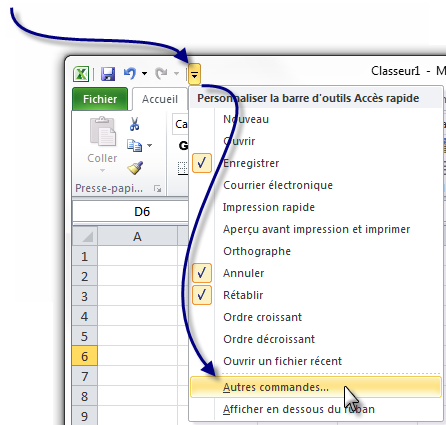Click the Excel application icon
This screenshot has height=425, width=446.
pos(81,74)
